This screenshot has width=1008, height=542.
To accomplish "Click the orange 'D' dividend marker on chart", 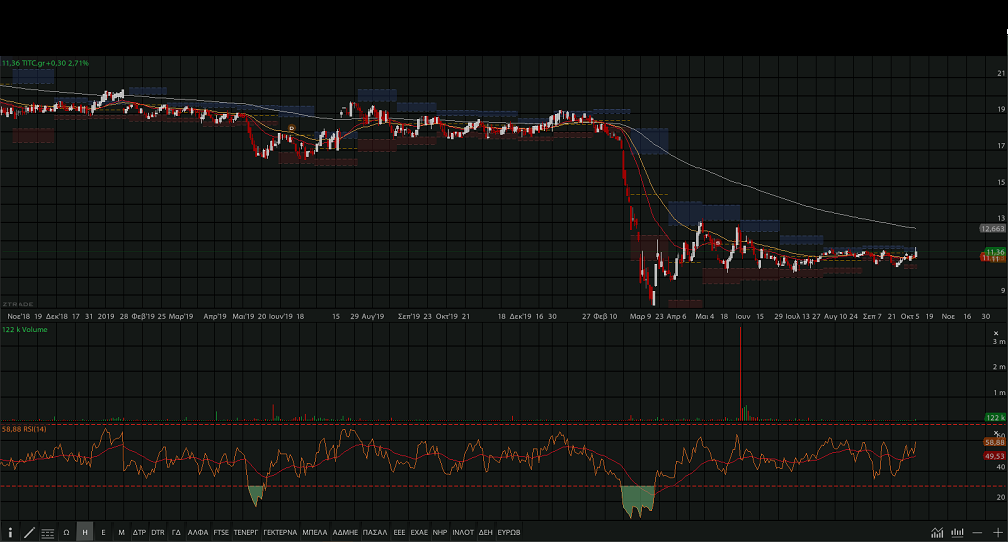I will [x=291, y=128].
